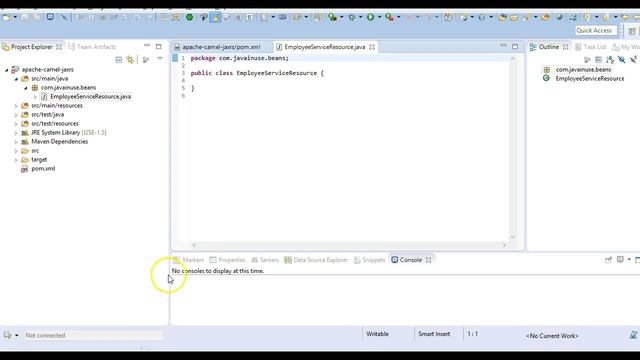Open the Run dropdown arrow
This screenshot has height=360, width=640.
(x=380, y=18)
